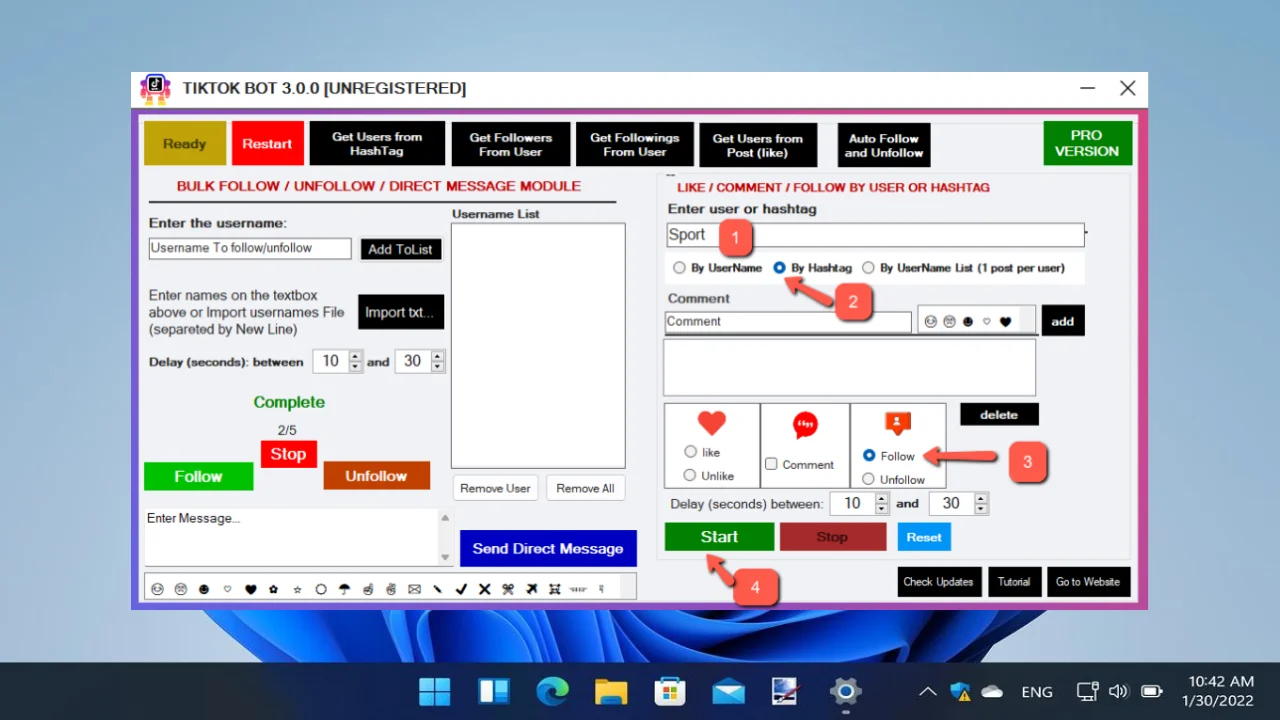
Task: Click the green Start button
Action: click(719, 537)
